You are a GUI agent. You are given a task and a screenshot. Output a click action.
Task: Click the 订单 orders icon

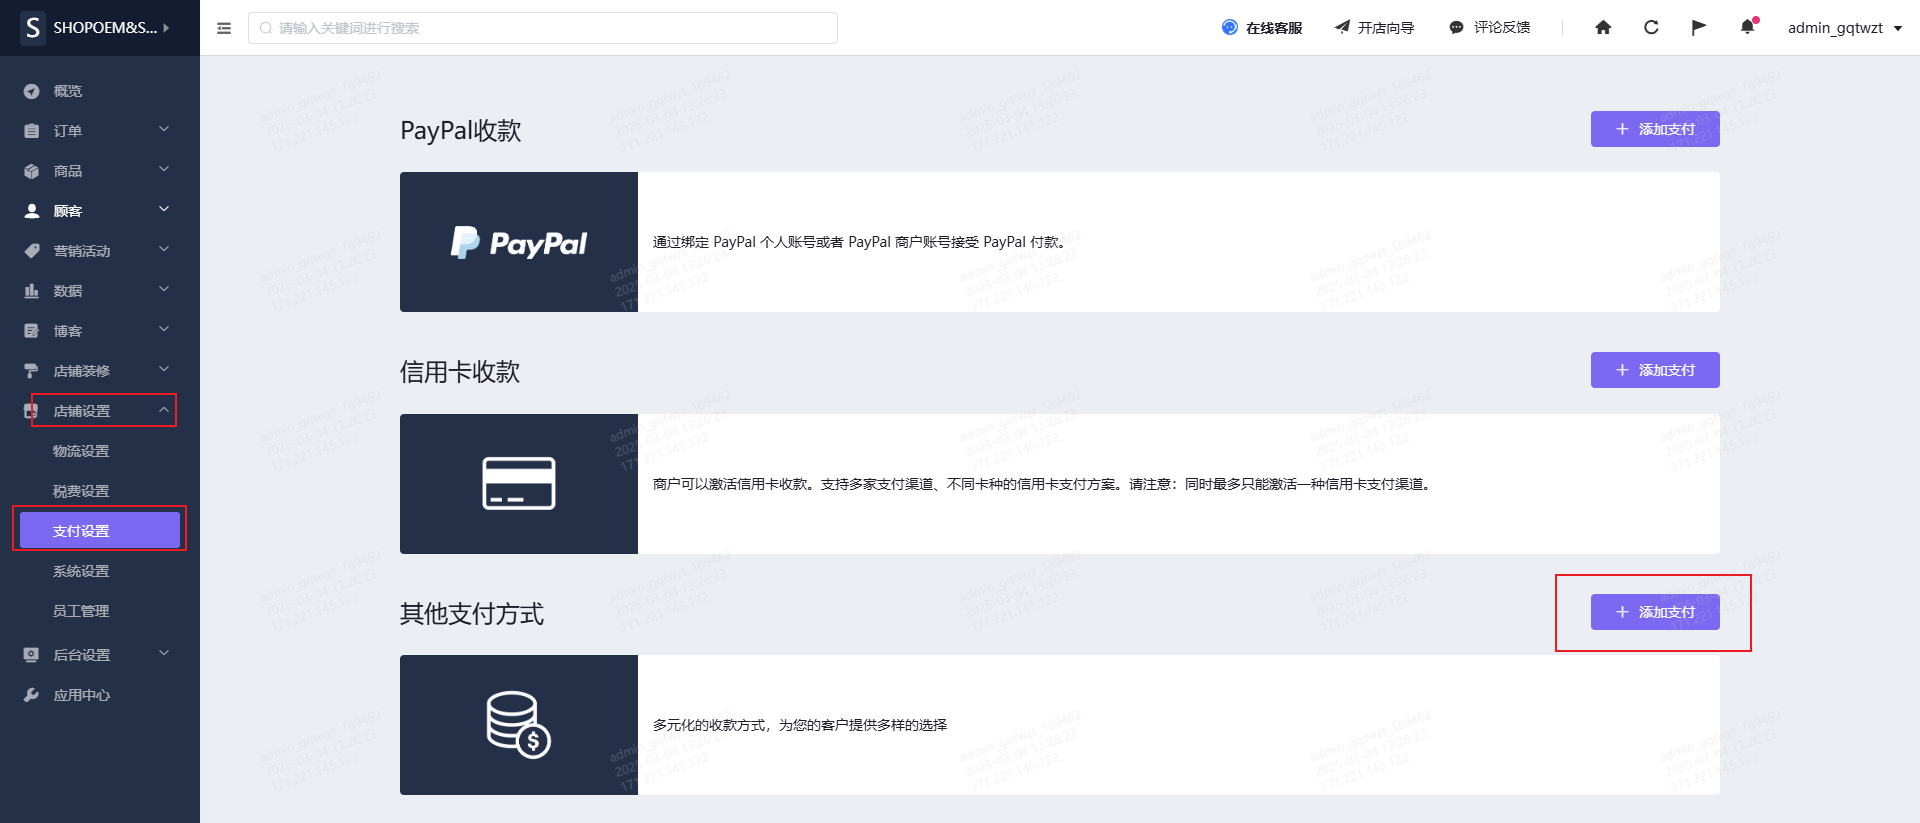[x=32, y=131]
